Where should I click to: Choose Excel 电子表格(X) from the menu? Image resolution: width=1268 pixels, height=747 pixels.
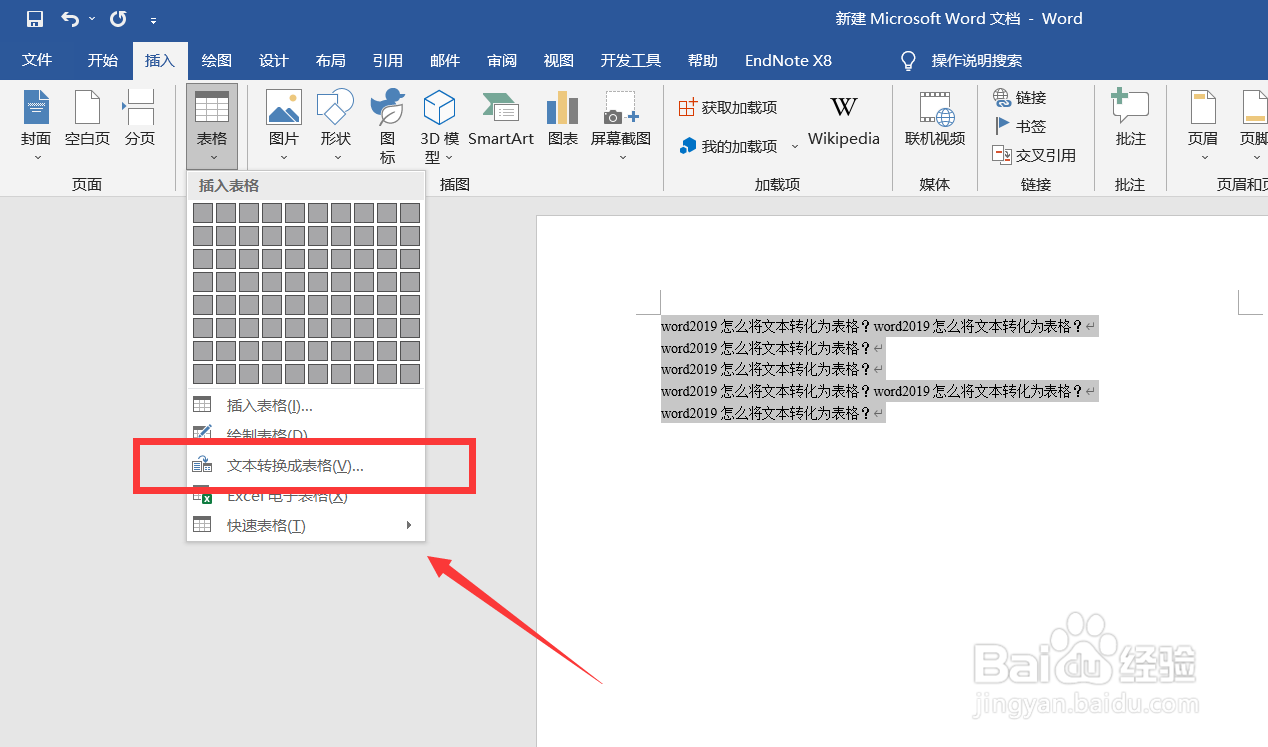[306, 496]
